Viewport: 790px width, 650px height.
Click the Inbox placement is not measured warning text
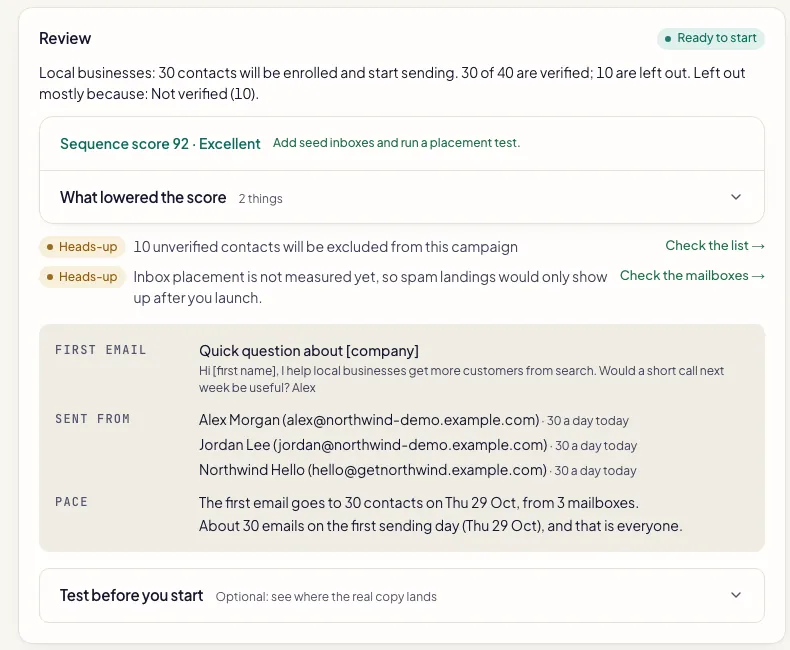(370, 287)
